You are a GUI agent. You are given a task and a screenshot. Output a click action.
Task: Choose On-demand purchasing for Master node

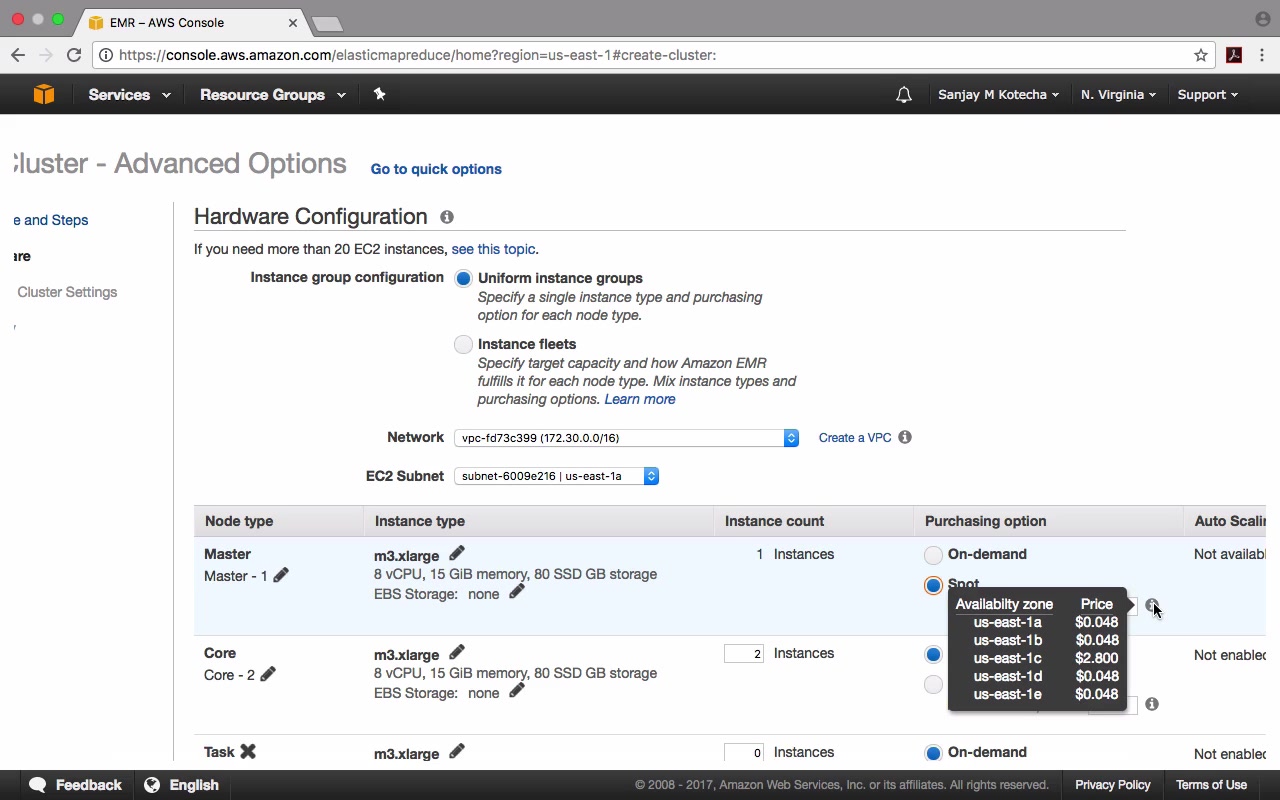click(x=933, y=555)
